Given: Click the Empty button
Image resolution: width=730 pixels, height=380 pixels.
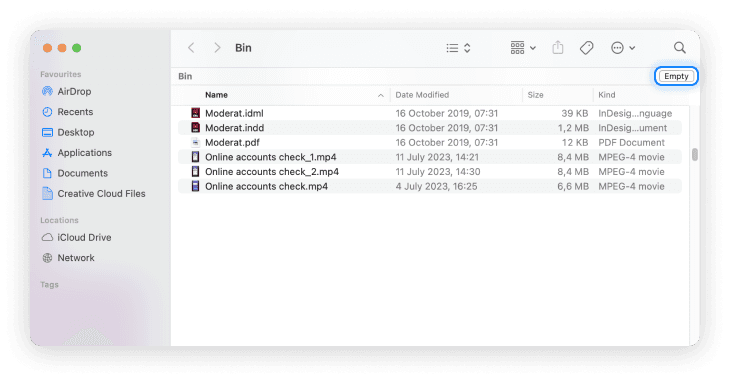Looking at the screenshot, I should 676,76.
